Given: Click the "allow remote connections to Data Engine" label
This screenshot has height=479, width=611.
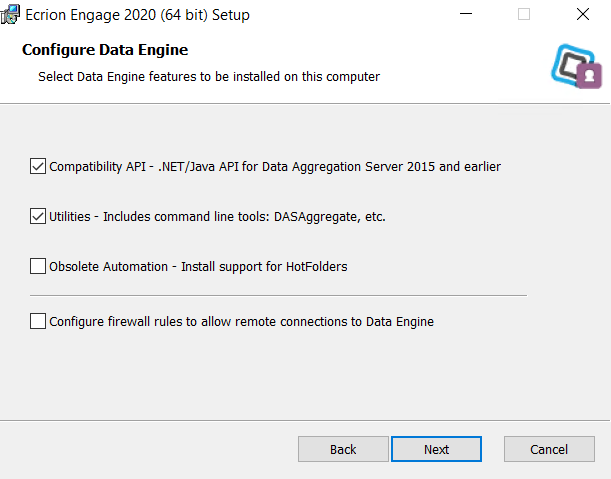Looking at the screenshot, I should pos(317,322).
